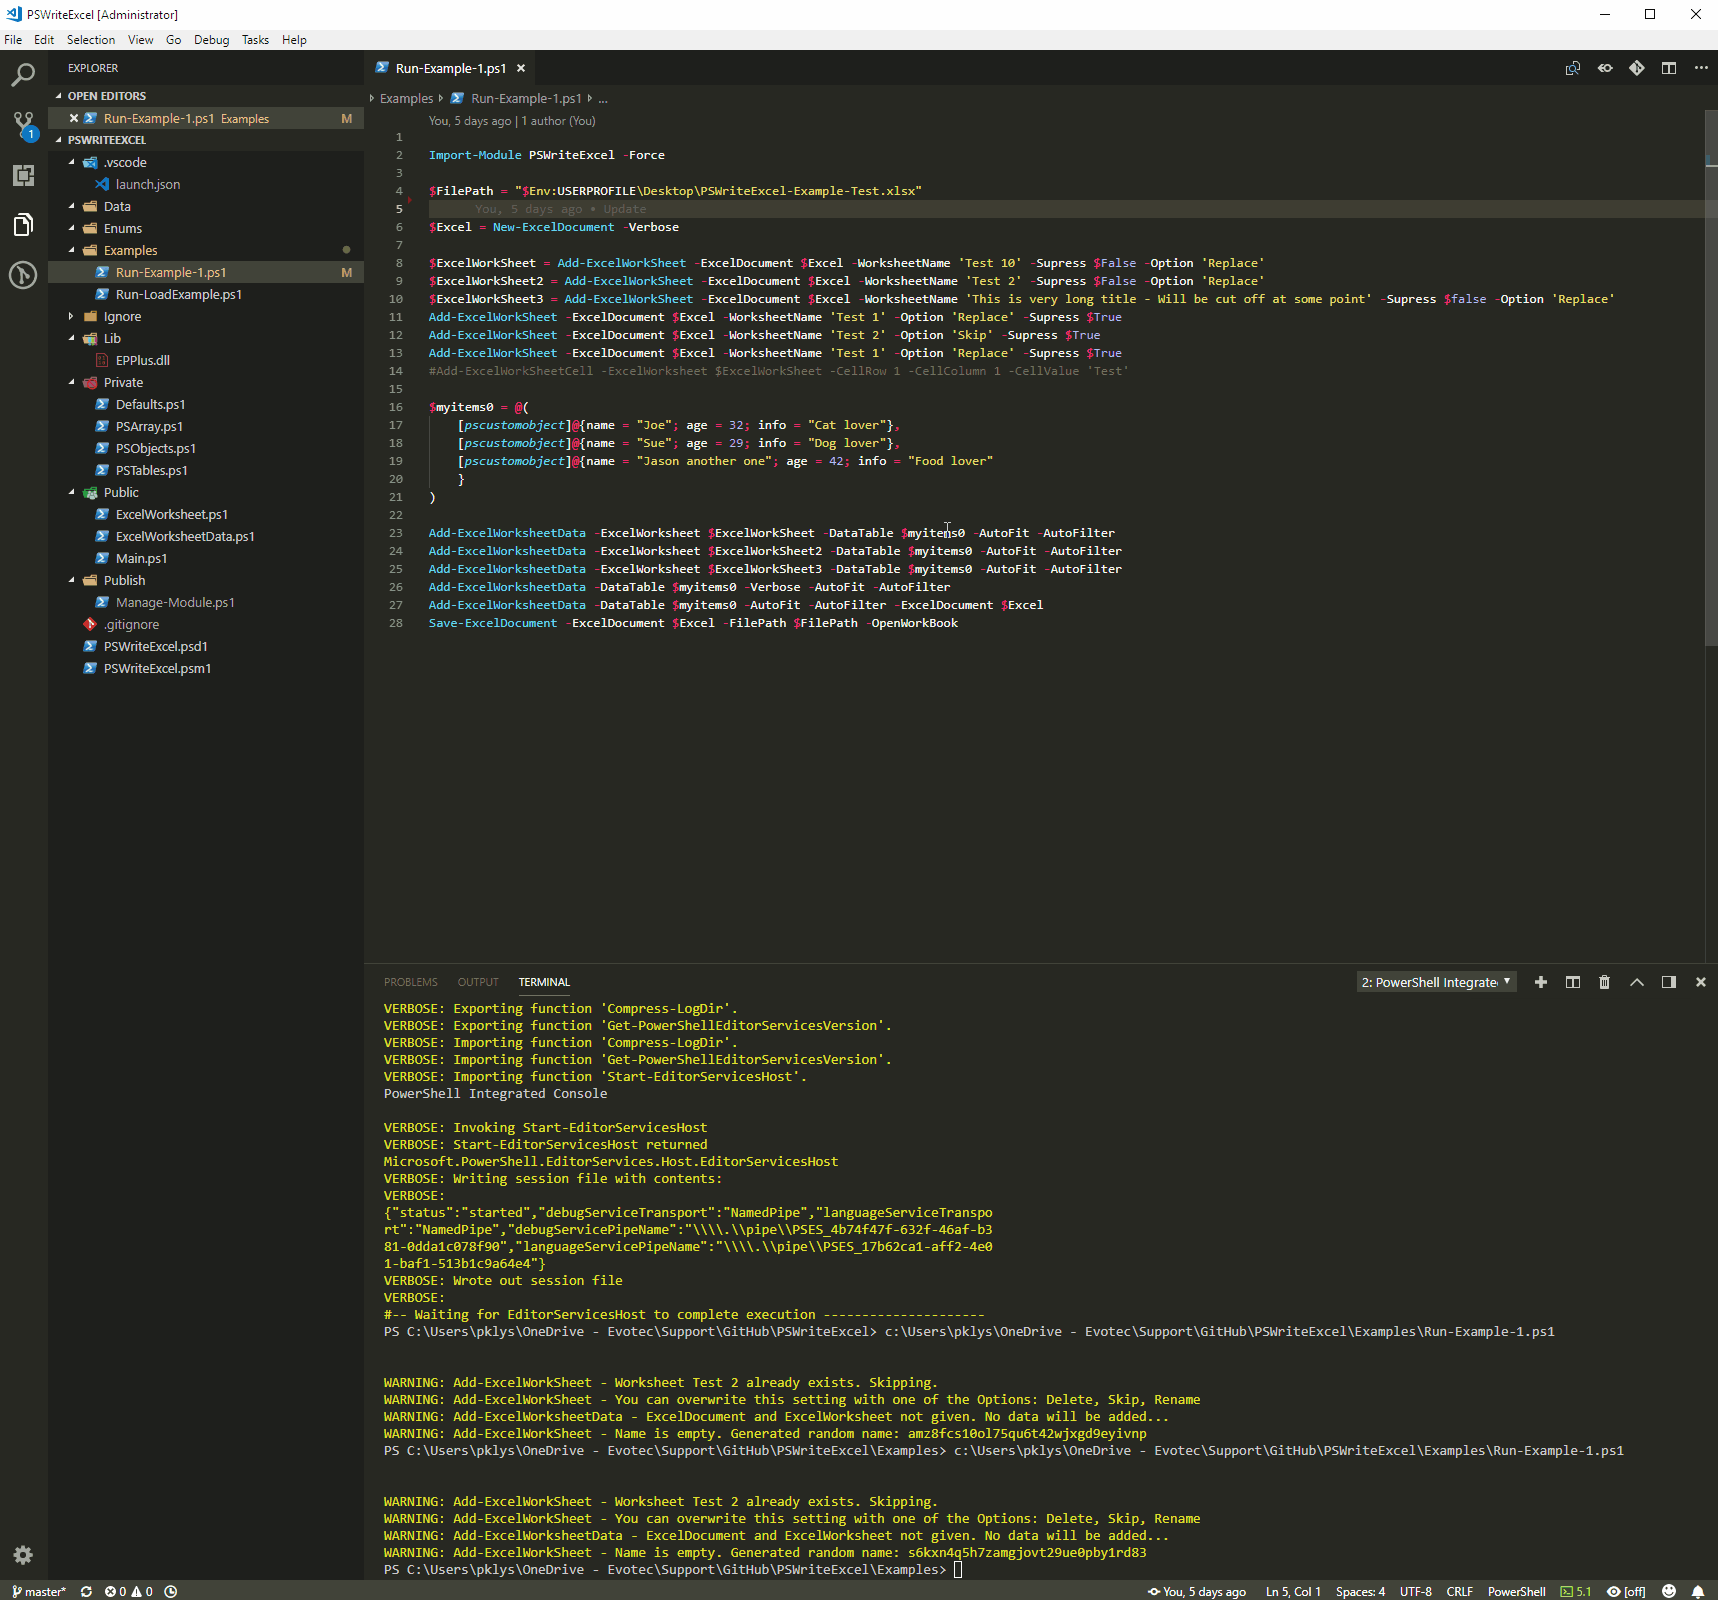This screenshot has height=1600, width=1718.
Task: Click the PowerShell language mode button
Action: (x=1516, y=1591)
